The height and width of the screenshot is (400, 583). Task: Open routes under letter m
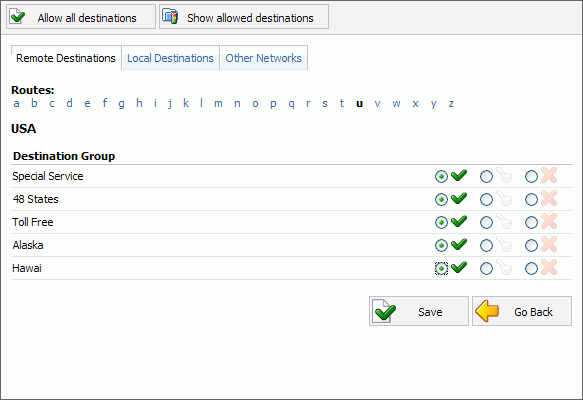[218, 103]
